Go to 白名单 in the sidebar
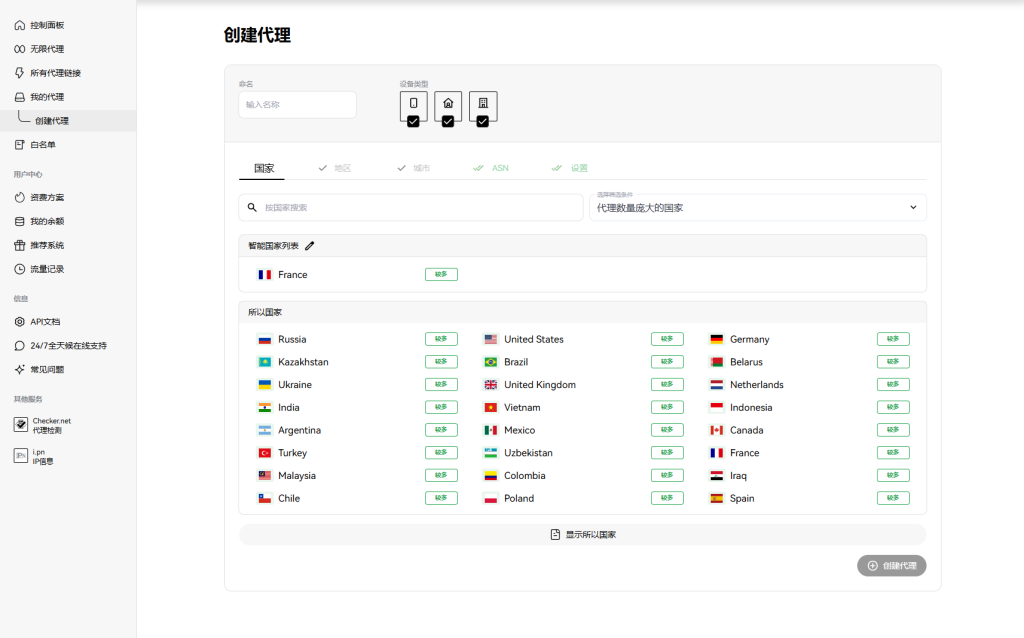This screenshot has height=638, width=1024. (42, 145)
